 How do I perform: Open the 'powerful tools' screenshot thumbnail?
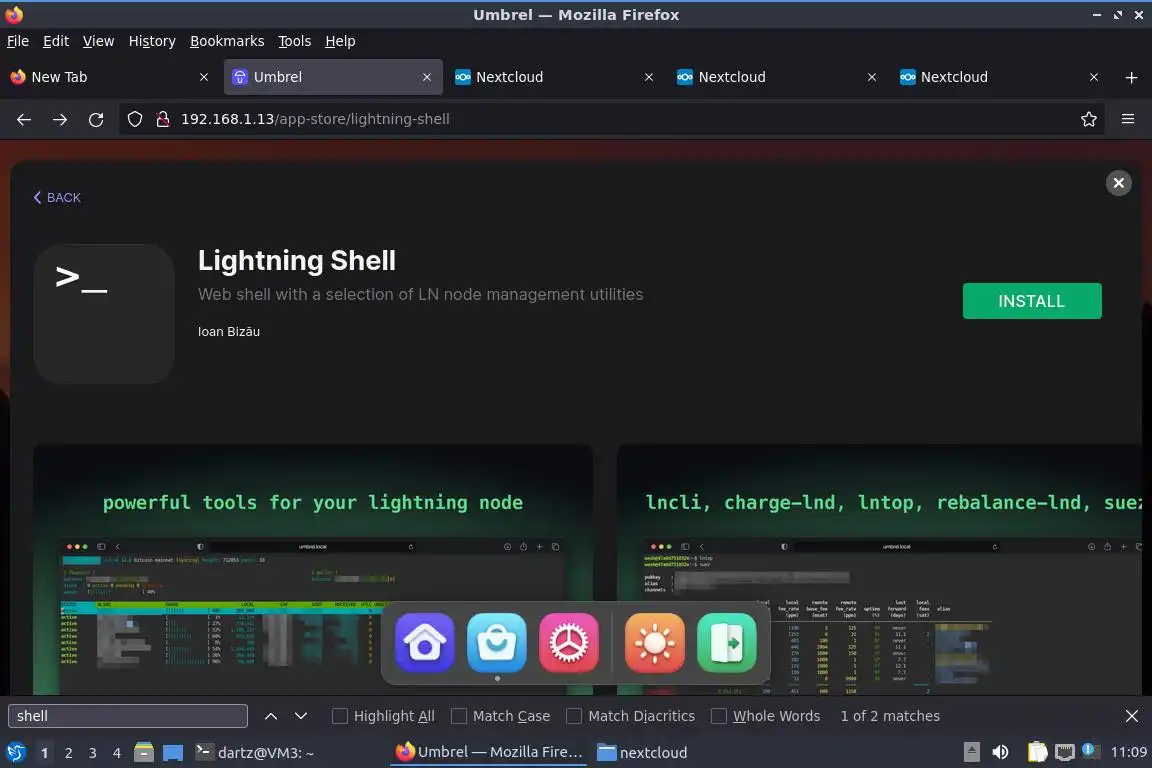(x=313, y=570)
